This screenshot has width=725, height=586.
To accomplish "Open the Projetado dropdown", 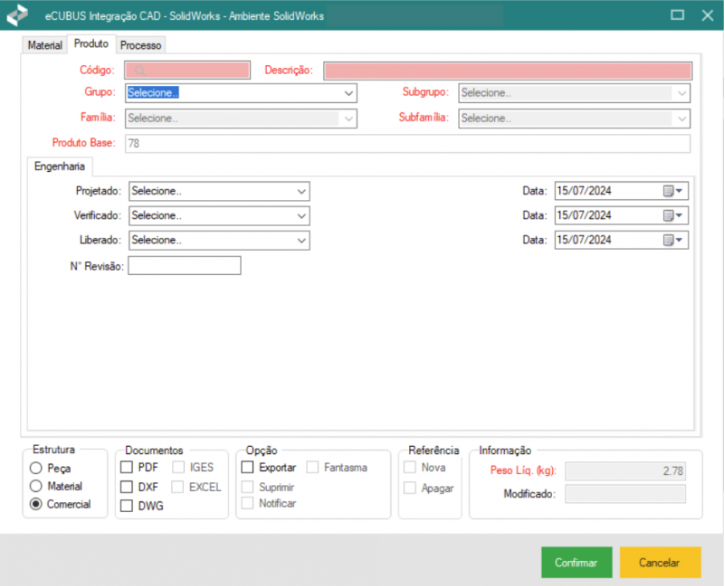I will (x=301, y=191).
